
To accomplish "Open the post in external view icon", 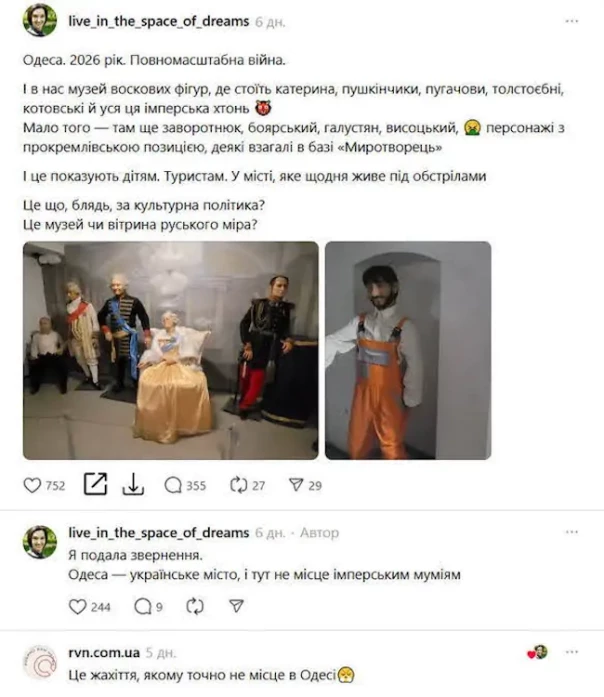I will 96,484.
